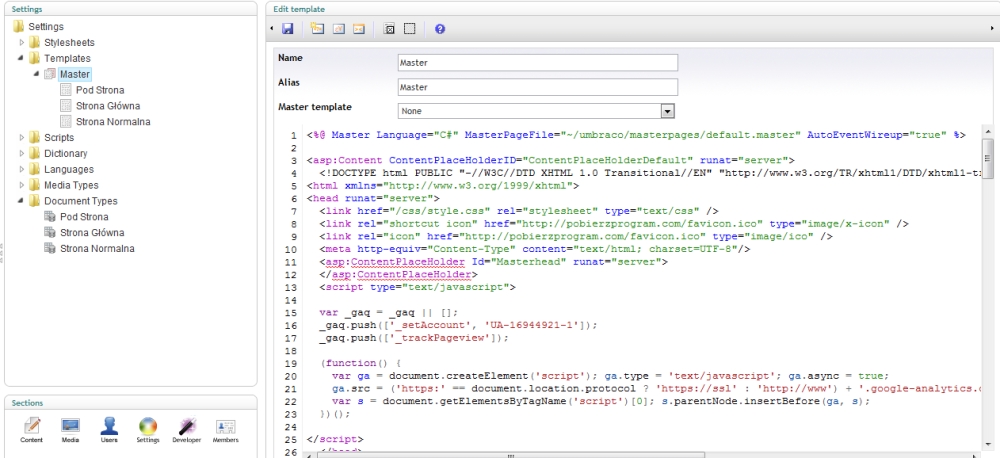The width and height of the screenshot is (1000, 458).
Task: Click the scroll-up arrow of the code editor
Action: 988,132
